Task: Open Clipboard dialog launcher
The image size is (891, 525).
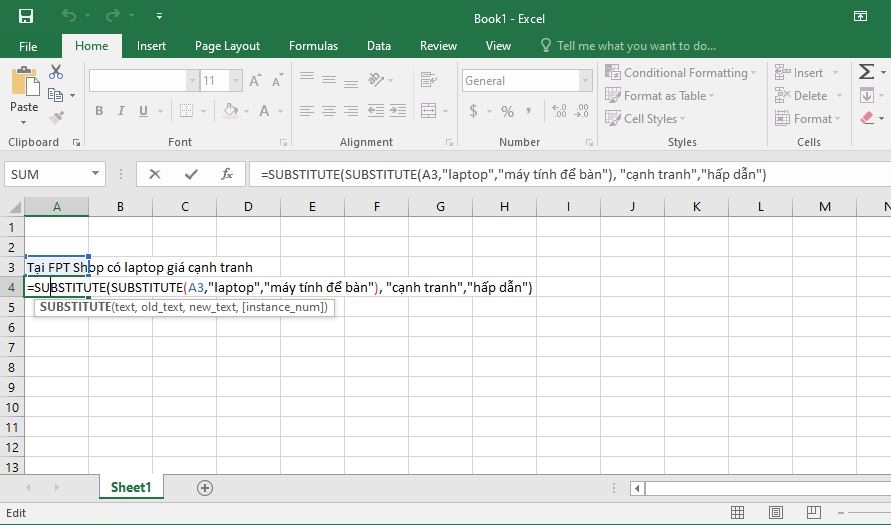Action: pos(76,143)
